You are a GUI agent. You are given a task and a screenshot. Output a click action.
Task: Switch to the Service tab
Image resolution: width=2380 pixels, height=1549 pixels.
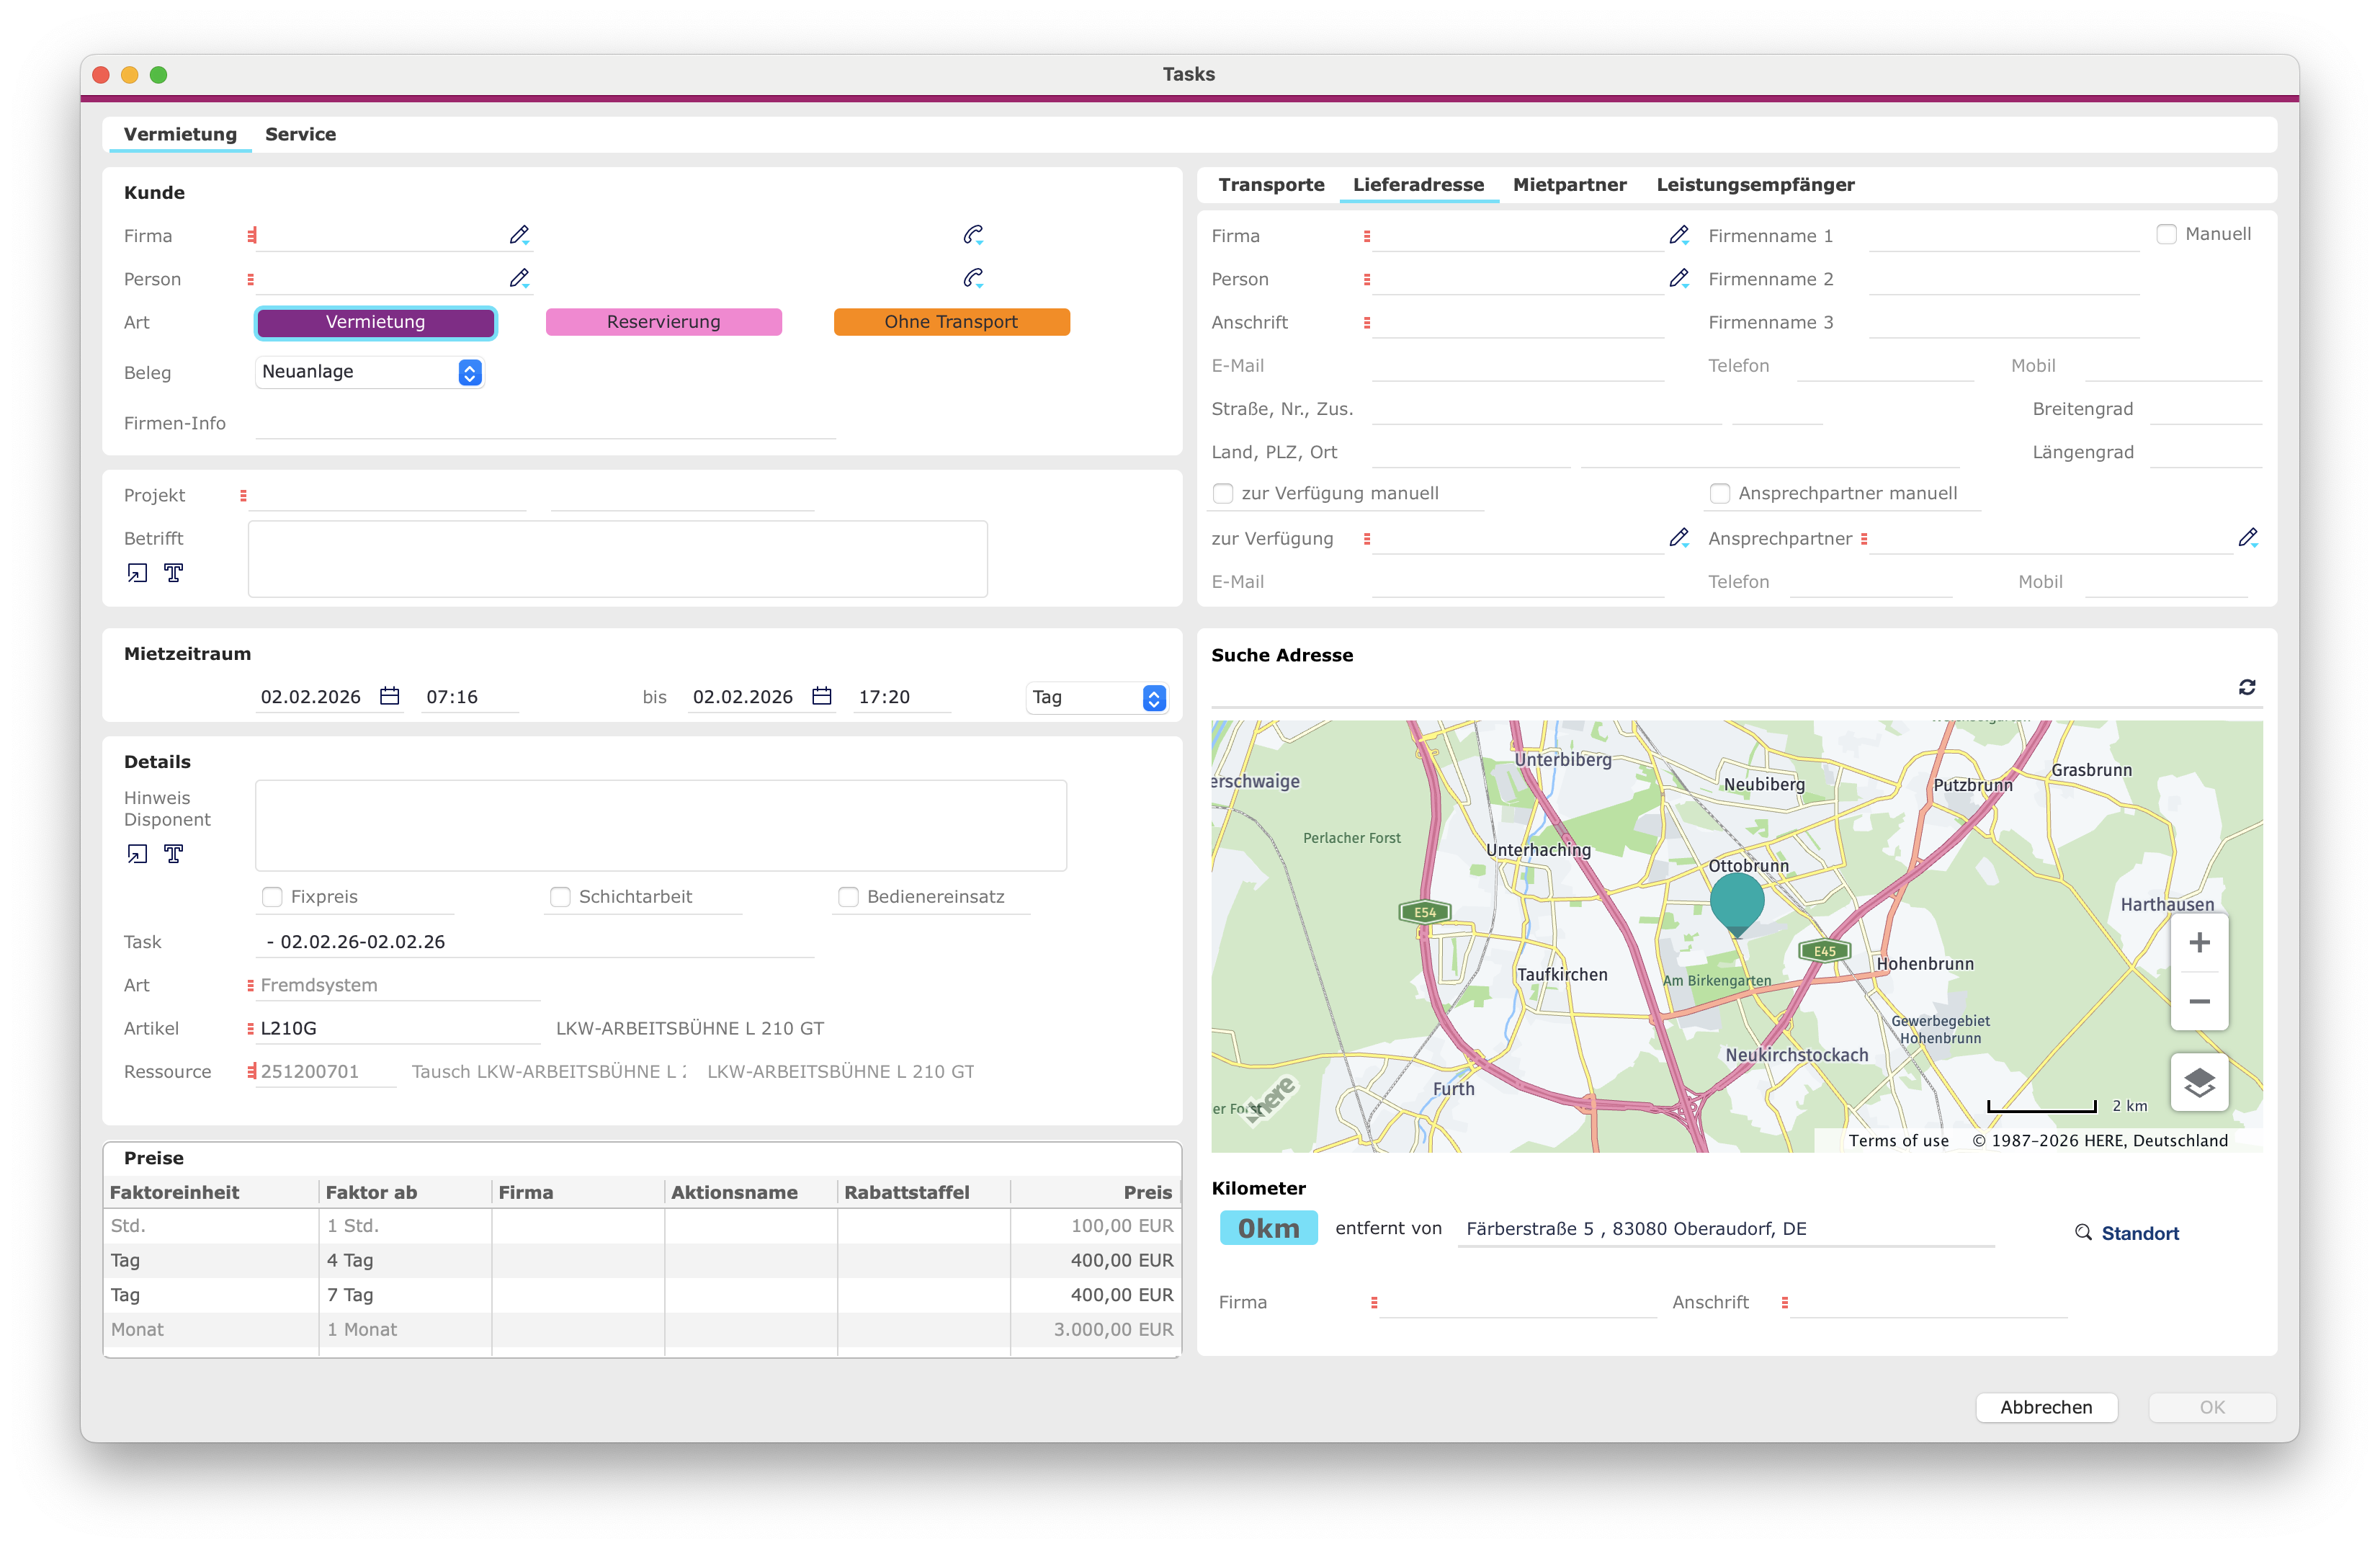point(300,134)
